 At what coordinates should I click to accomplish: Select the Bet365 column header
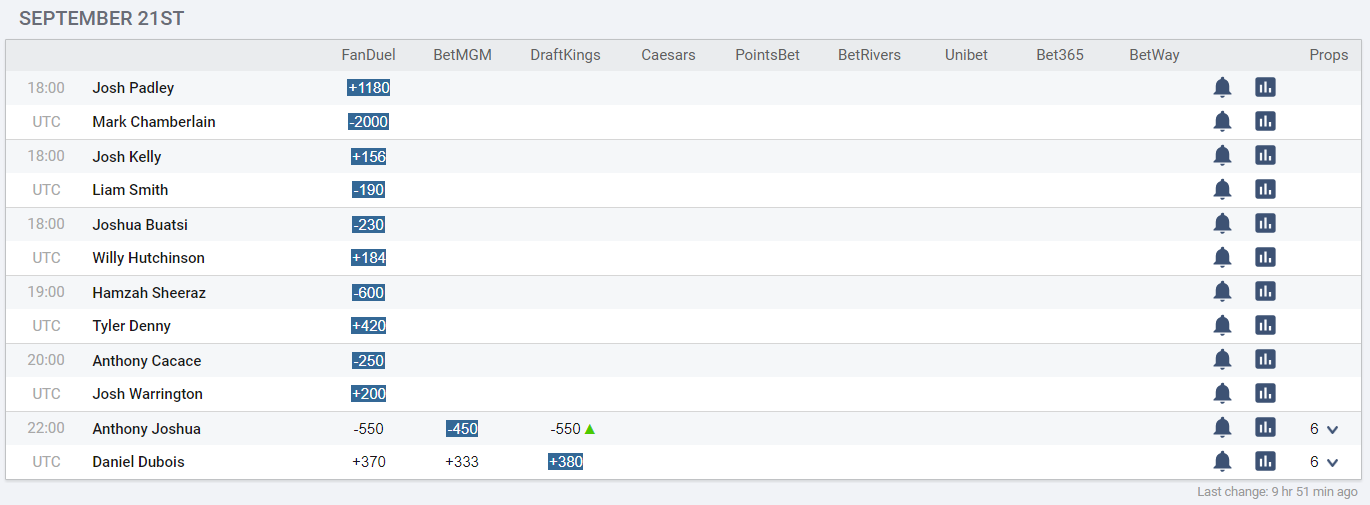pyautogui.click(x=1060, y=55)
